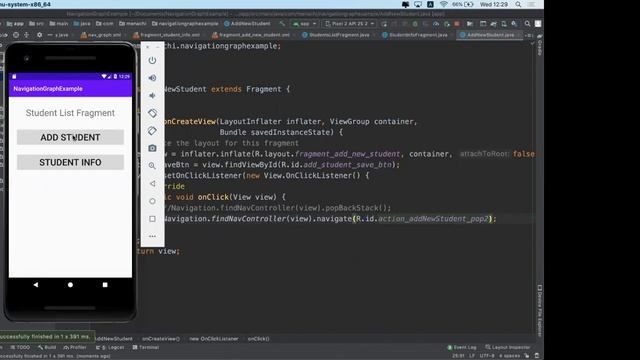Switch to the StudentsListFragment.java tab
This screenshot has width=640, height=360.
(x=336, y=35)
